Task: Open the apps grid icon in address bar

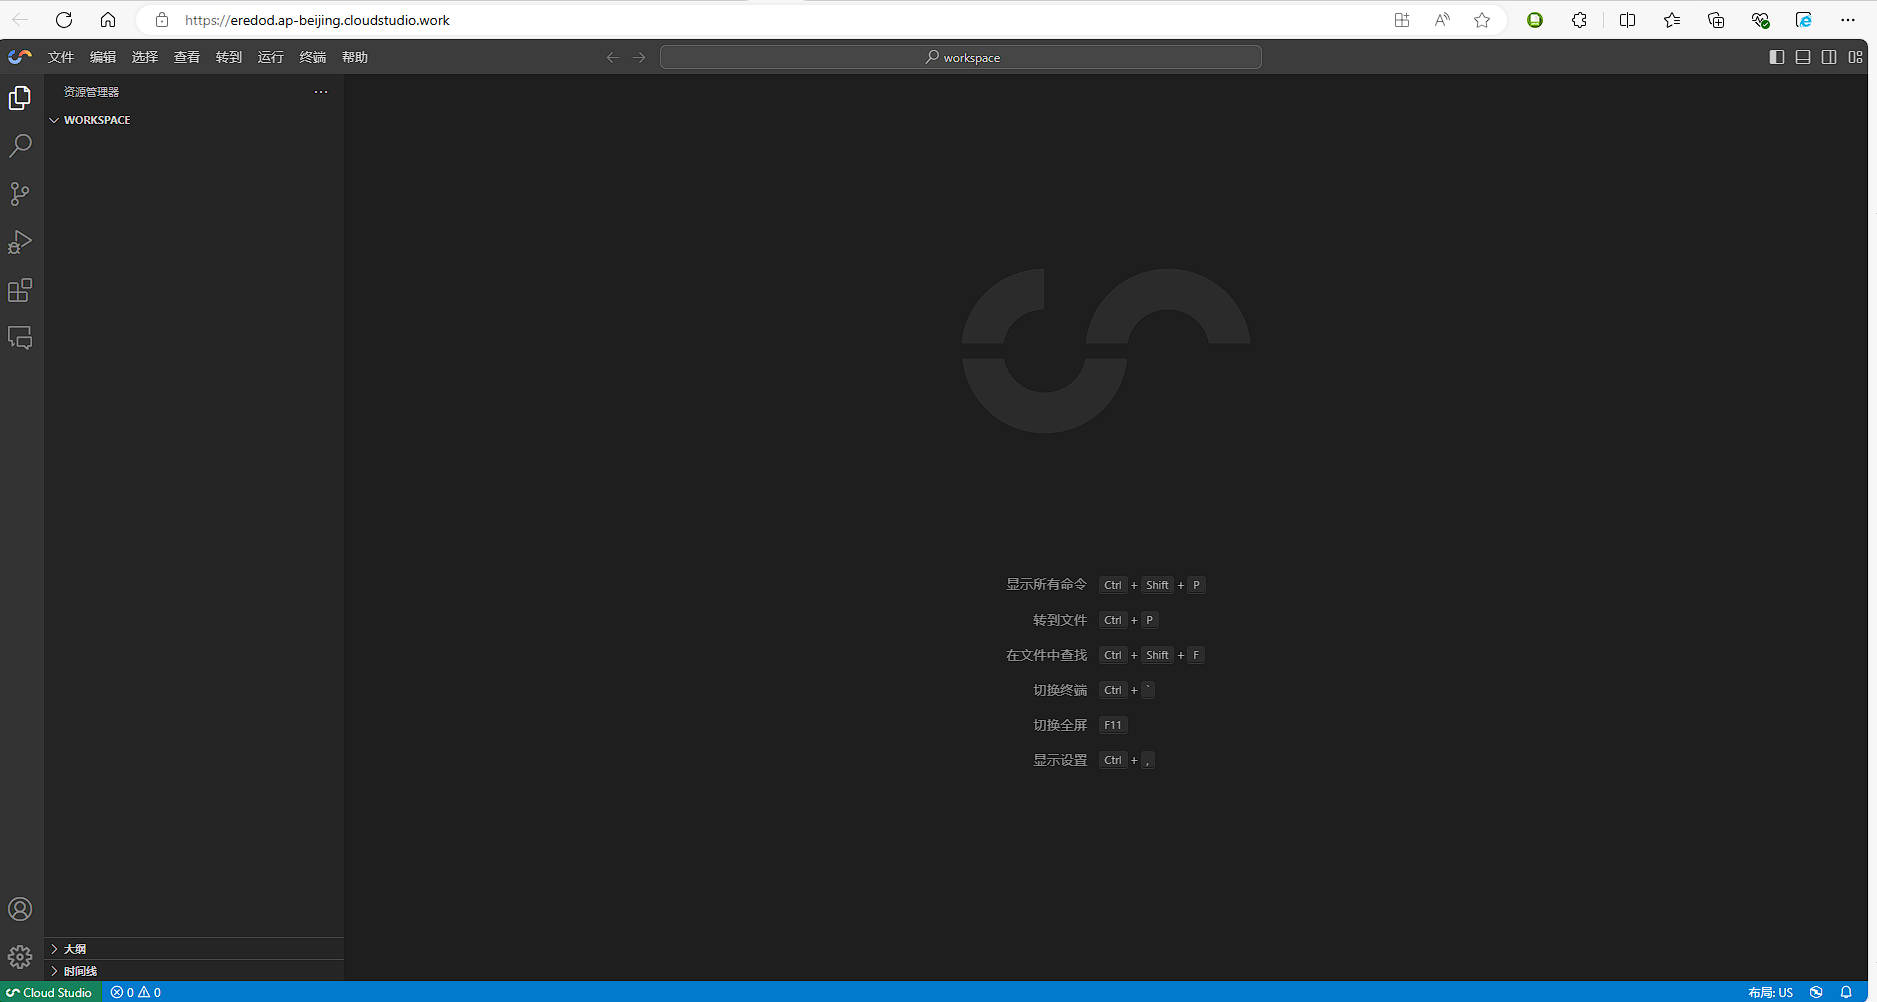Action: (1402, 20)
